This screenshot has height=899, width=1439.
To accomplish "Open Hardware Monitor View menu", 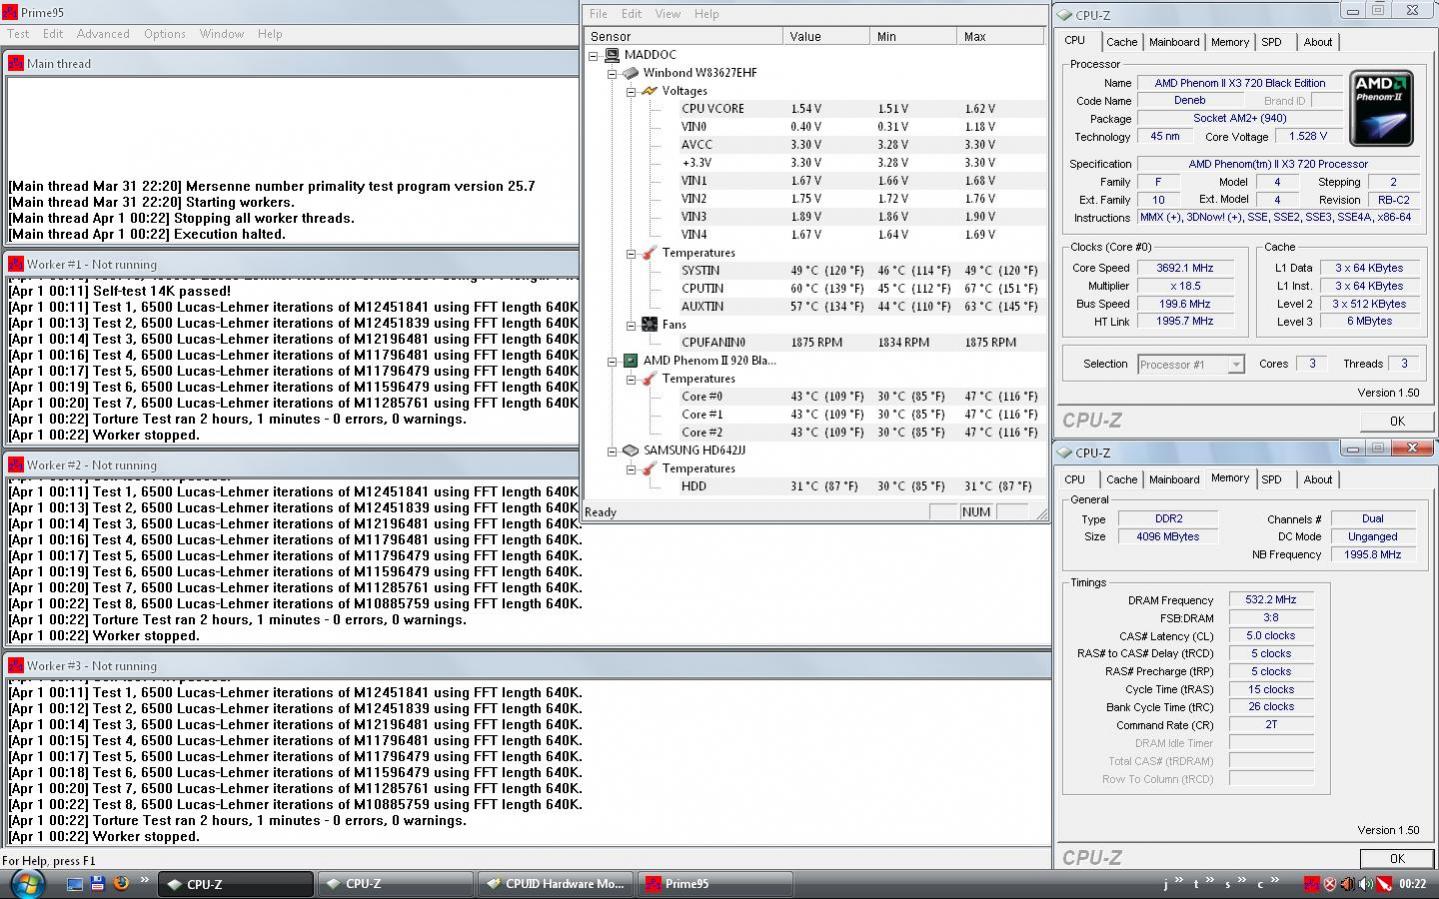I will (668, 14).
